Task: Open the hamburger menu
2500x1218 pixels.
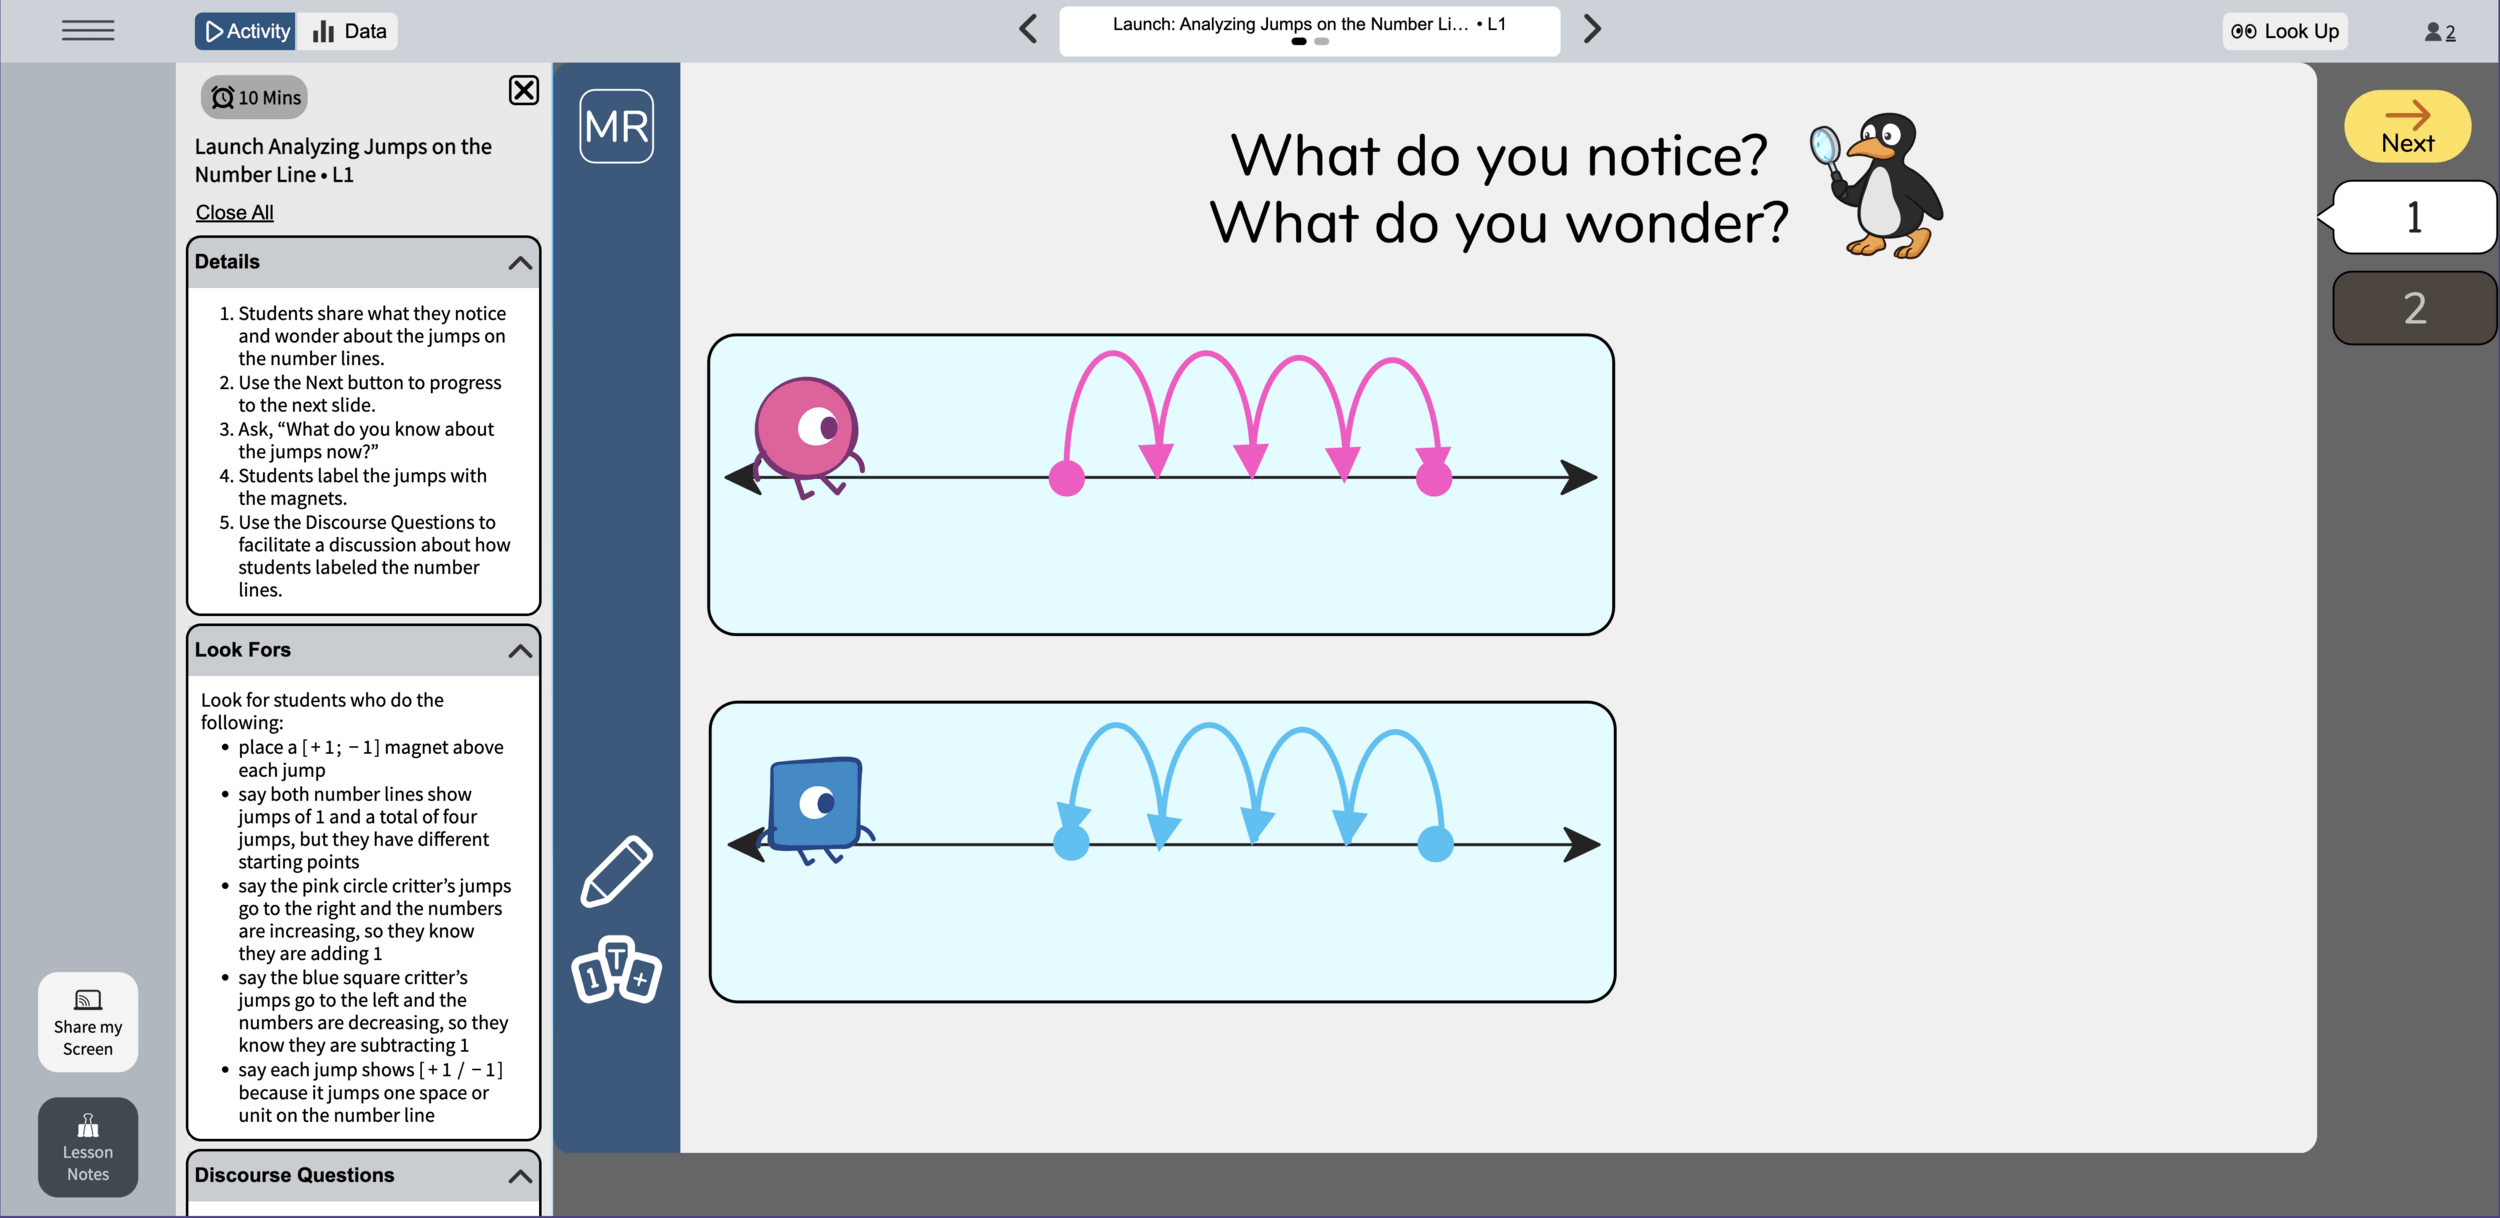Action: tap(88, 30)
